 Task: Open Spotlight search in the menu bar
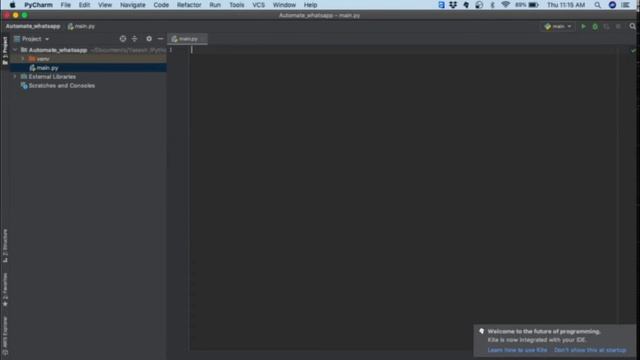click(x=598, y=5)
